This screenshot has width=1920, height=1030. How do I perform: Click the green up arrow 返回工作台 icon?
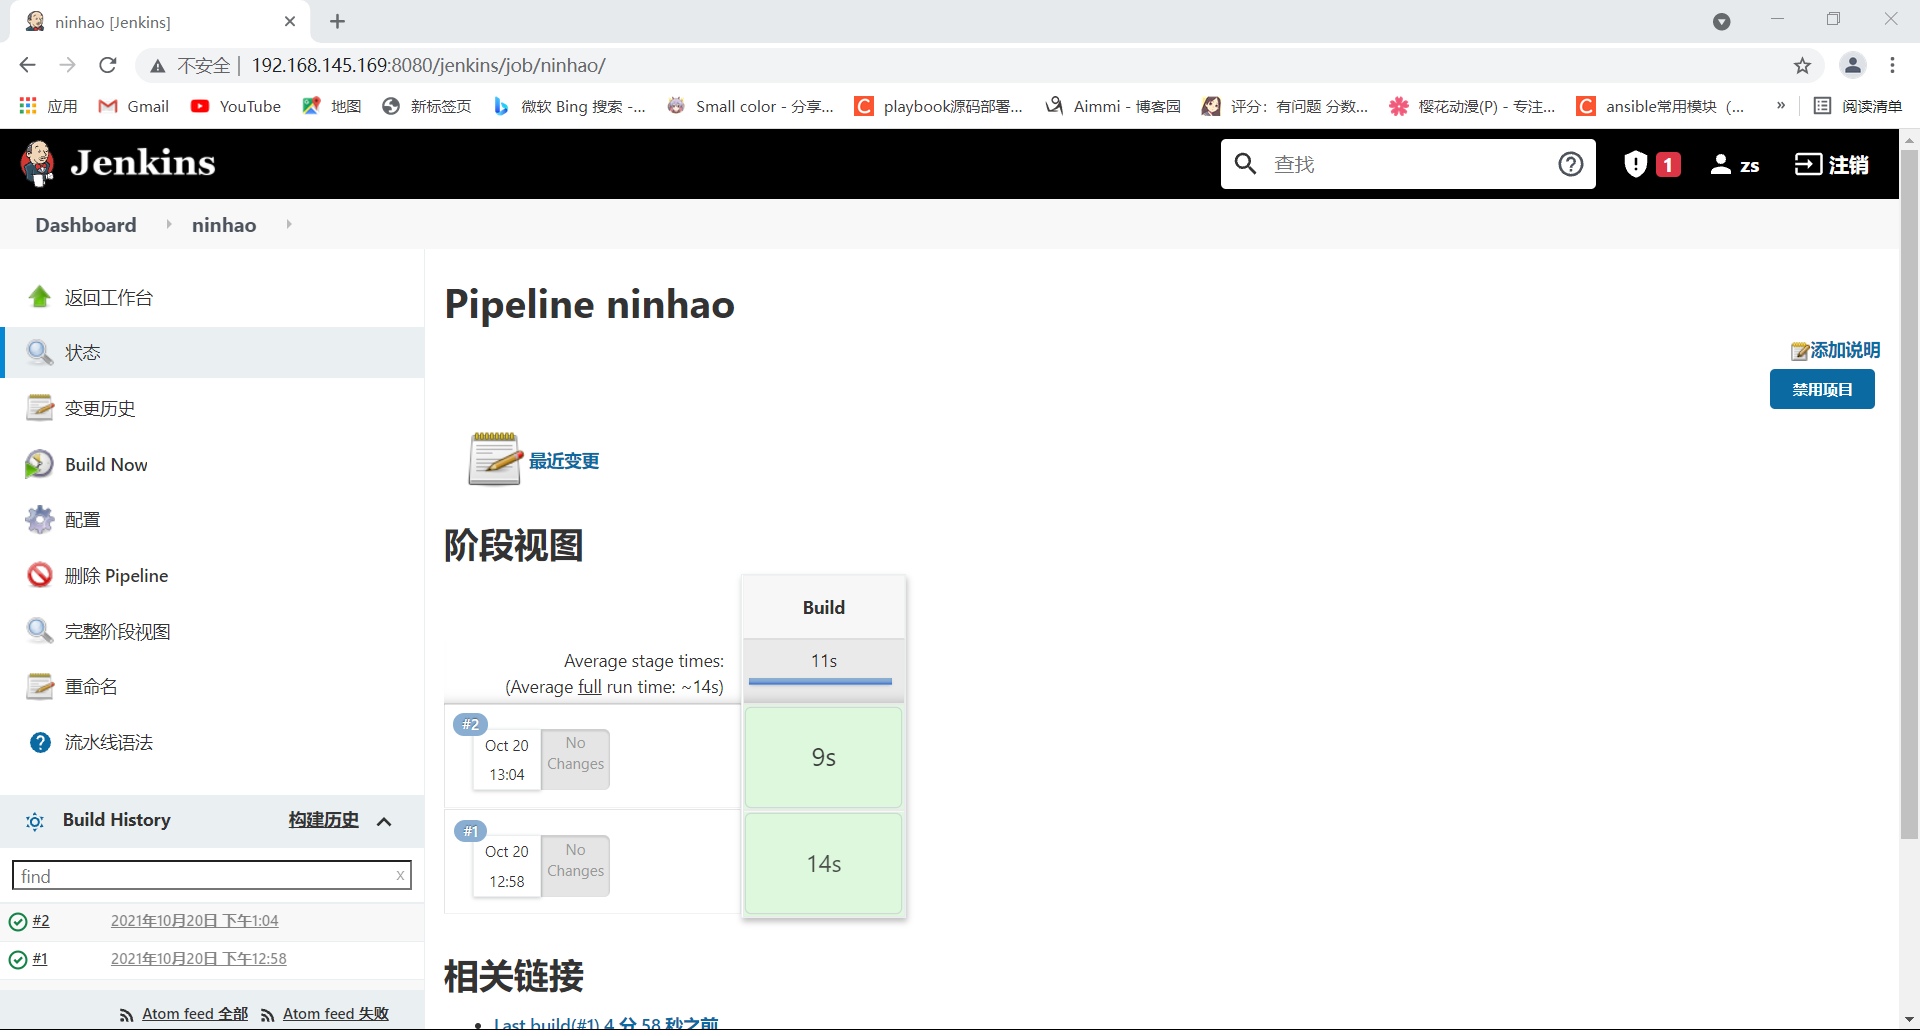tap(40, 296)
